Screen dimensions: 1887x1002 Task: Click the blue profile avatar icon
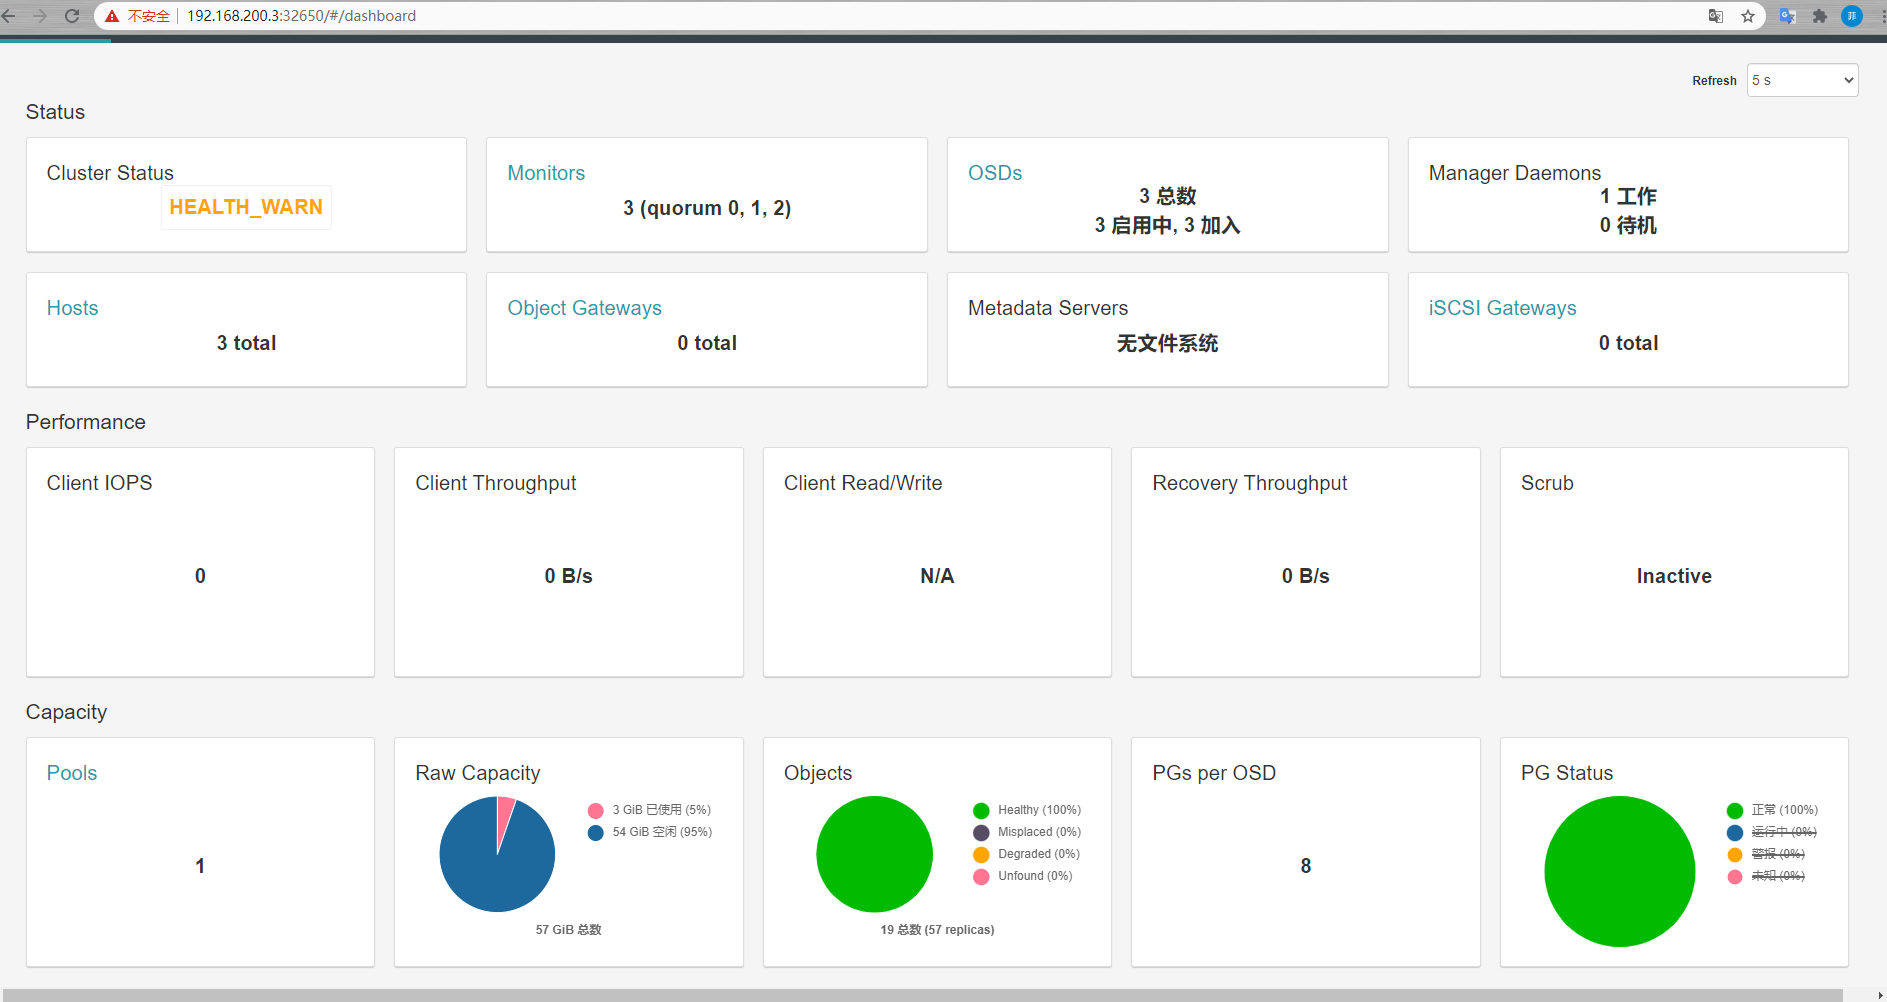(1852, 16)
